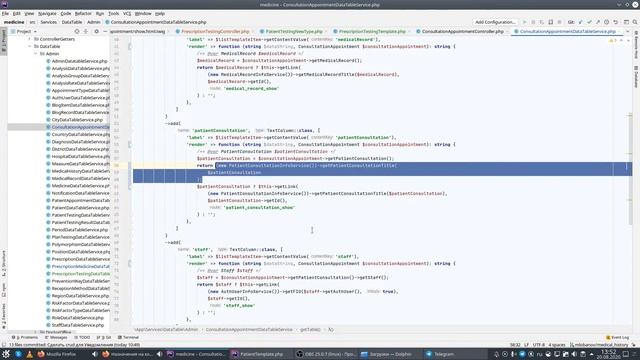640x360 pixels.
Task: Open the File menu
Action: coord(5,13)
